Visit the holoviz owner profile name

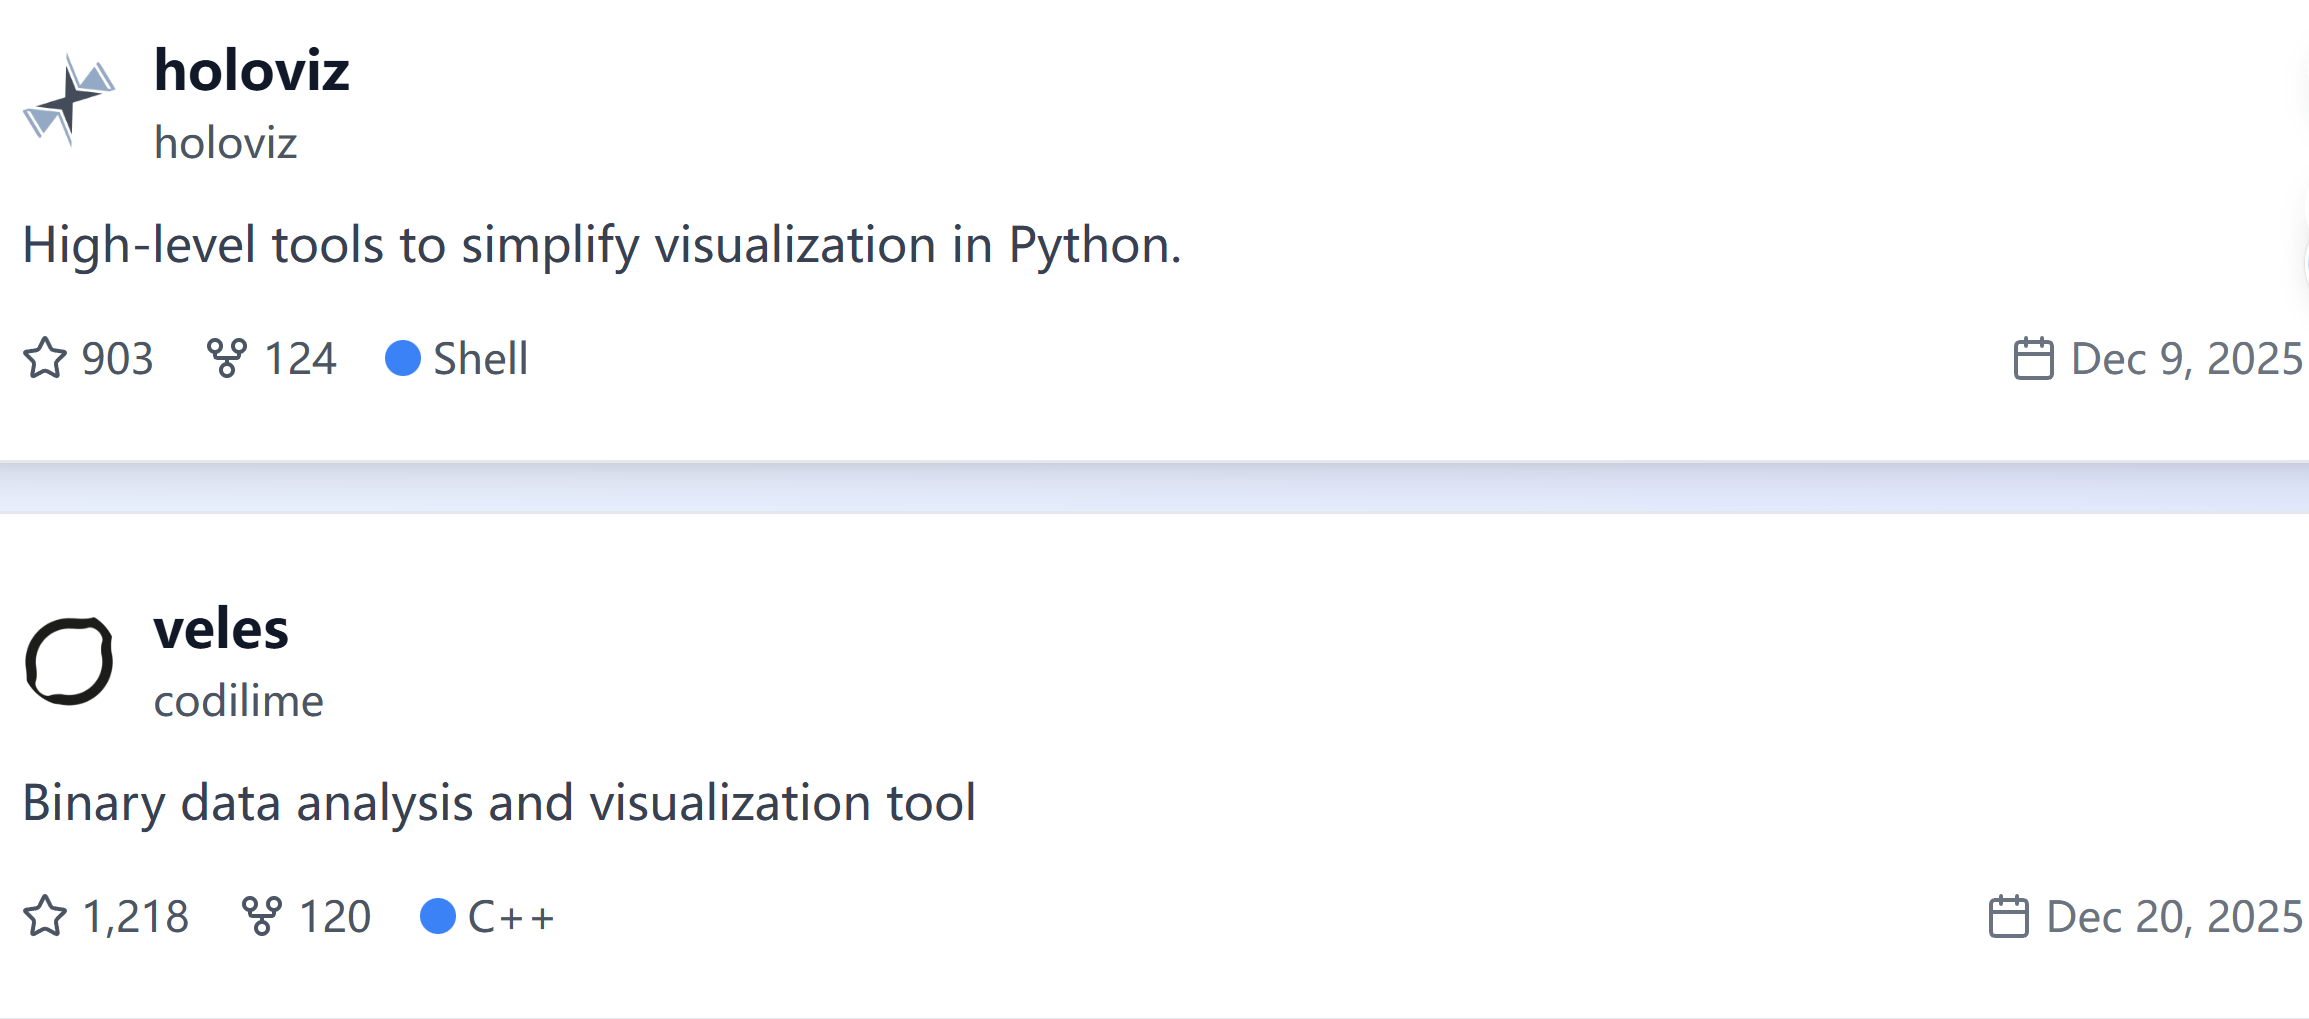(x=226, y=143)
